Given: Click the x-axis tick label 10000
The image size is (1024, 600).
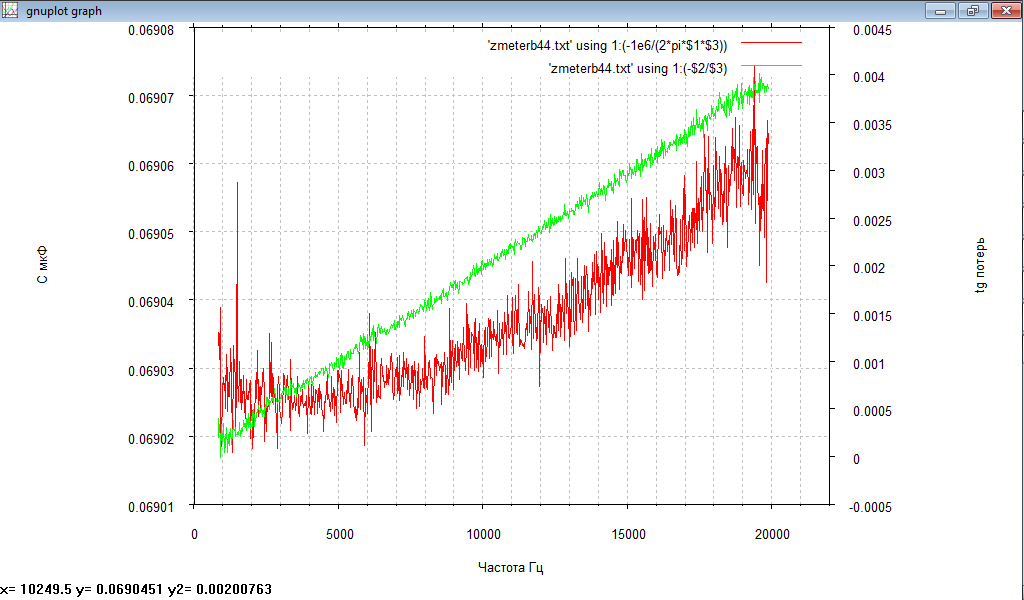Looking at the screenshot, I should point(483,534).
